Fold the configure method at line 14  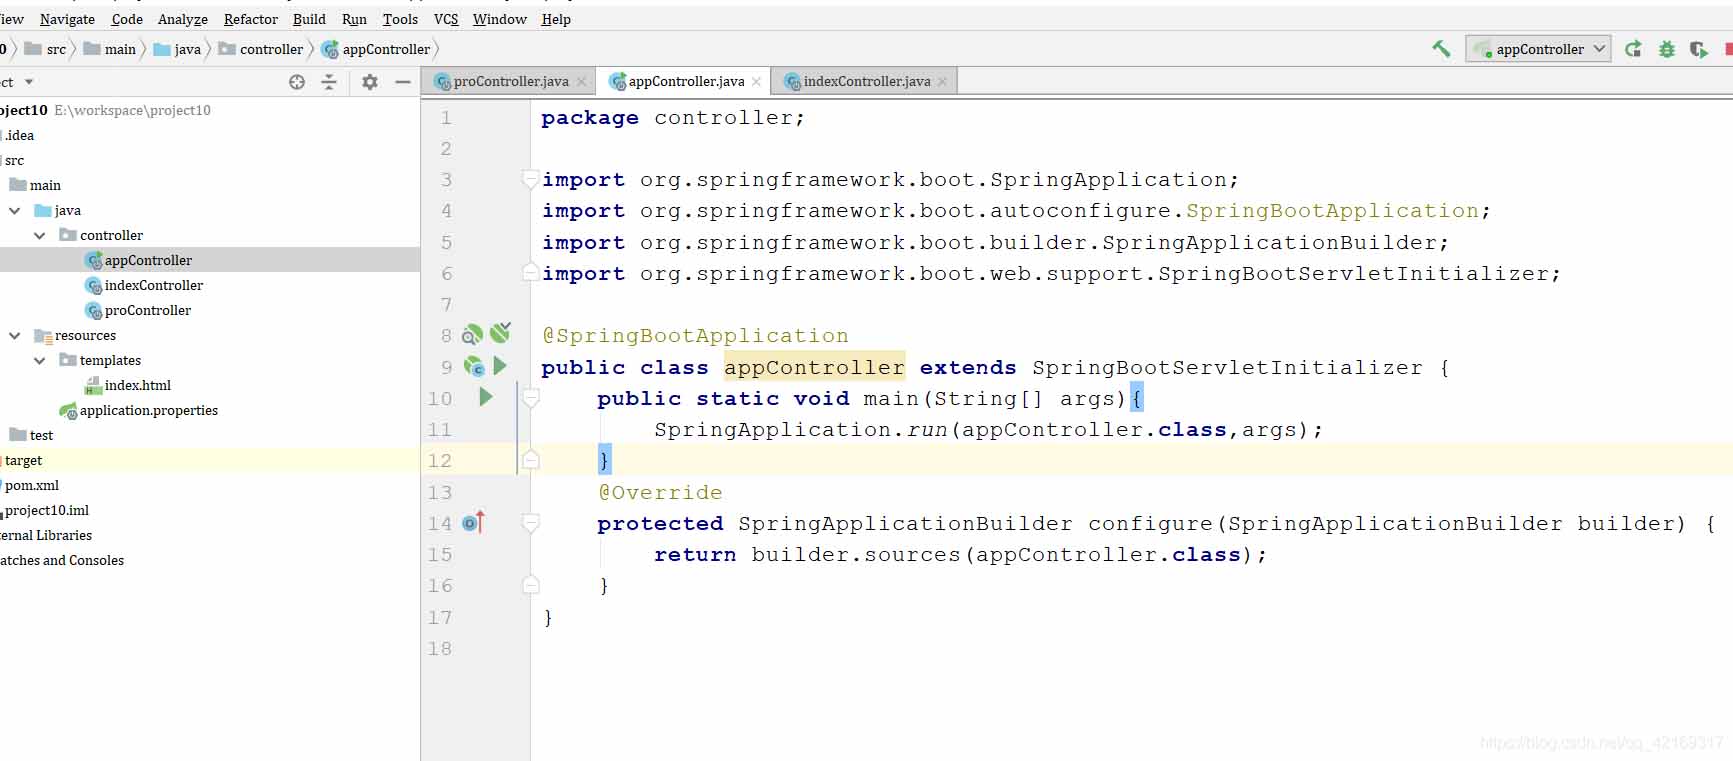point(531,523)
